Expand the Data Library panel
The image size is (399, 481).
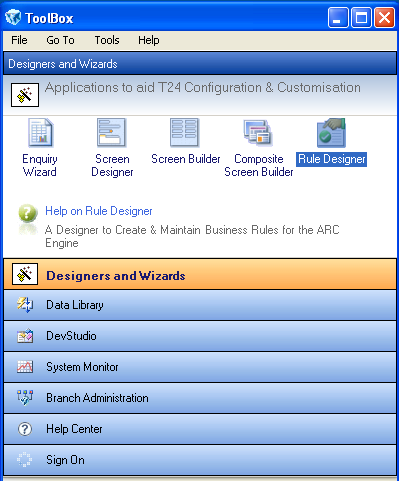pyautogui.click(x=200, y=305)
